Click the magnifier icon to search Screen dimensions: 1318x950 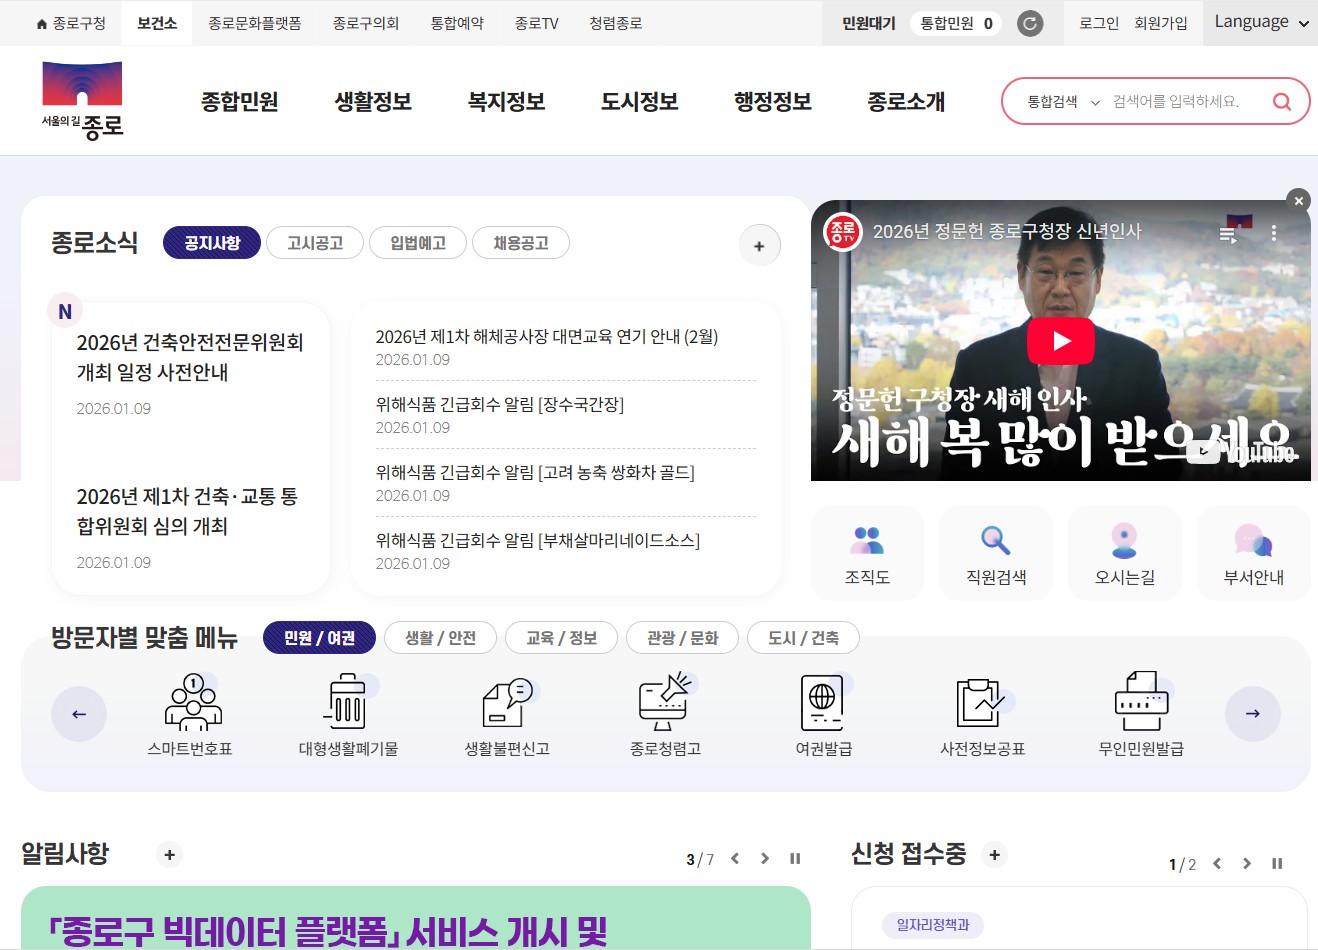pos(1281,101)
